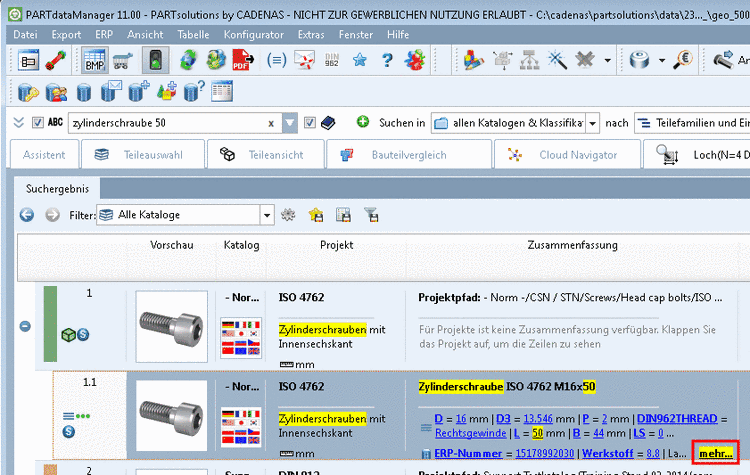Open the Datei menu
The height and width of the screenshot is (475, 750).
point(25,34)
